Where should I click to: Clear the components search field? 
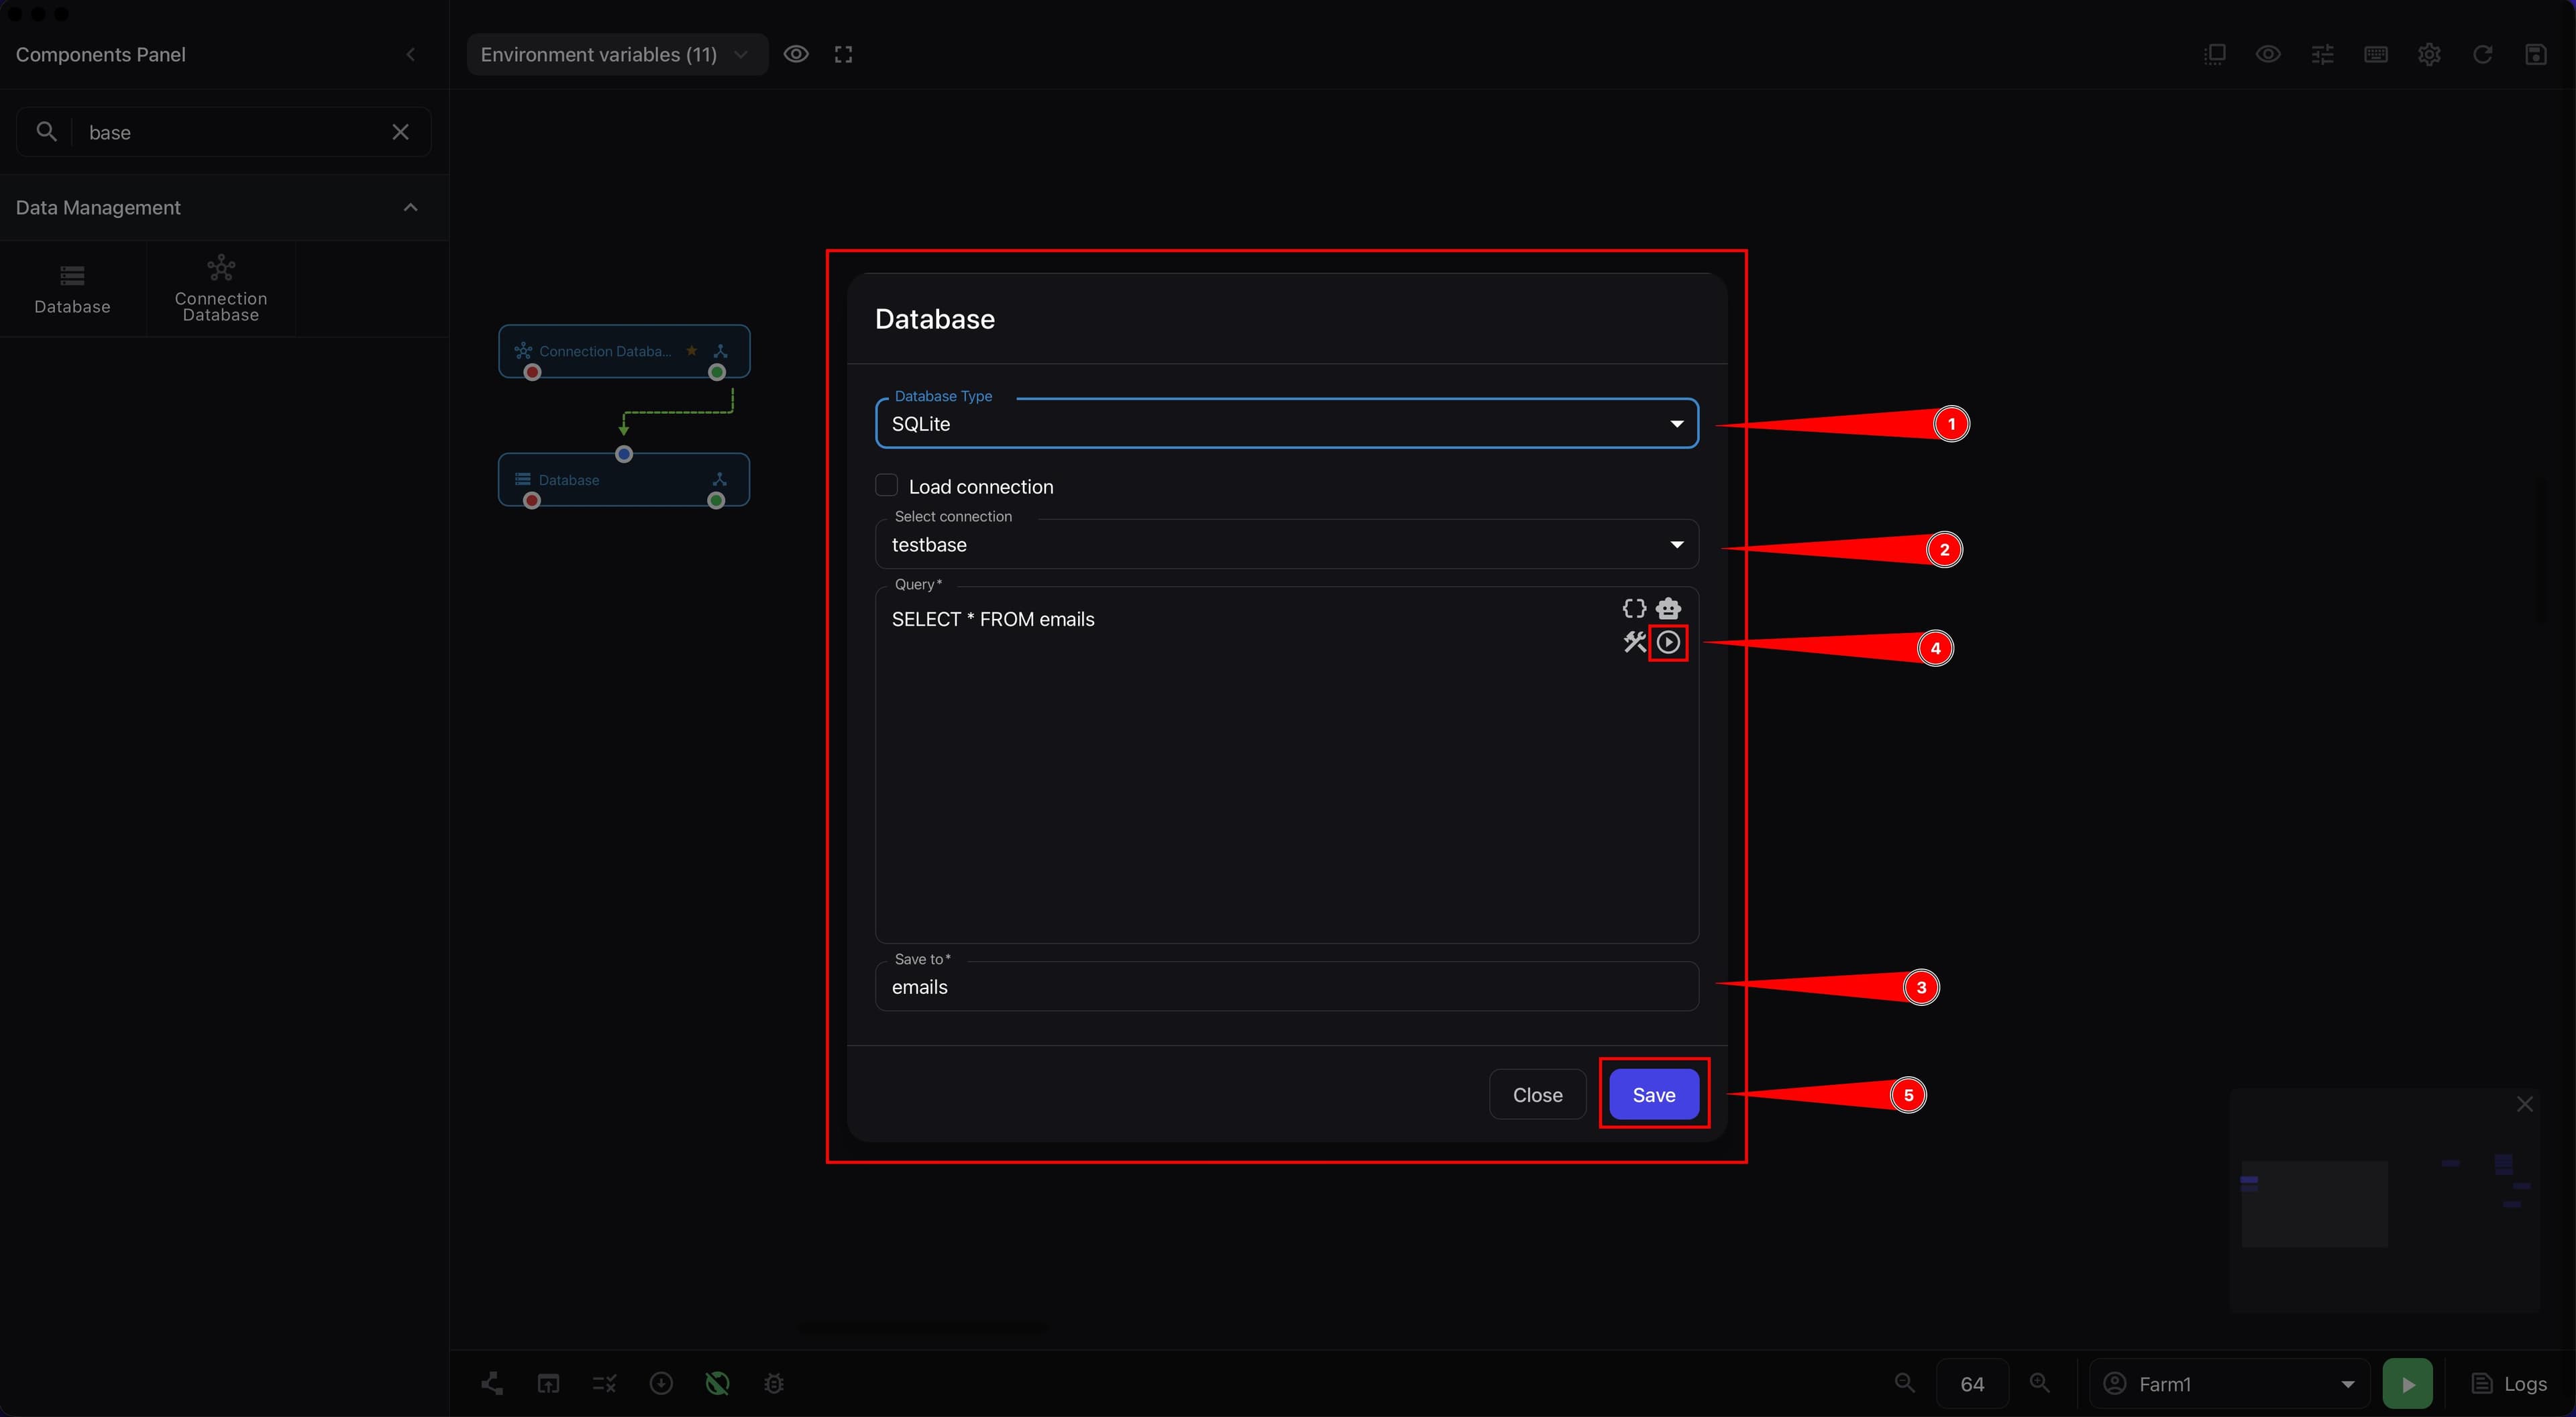click(x=401, y=132)
